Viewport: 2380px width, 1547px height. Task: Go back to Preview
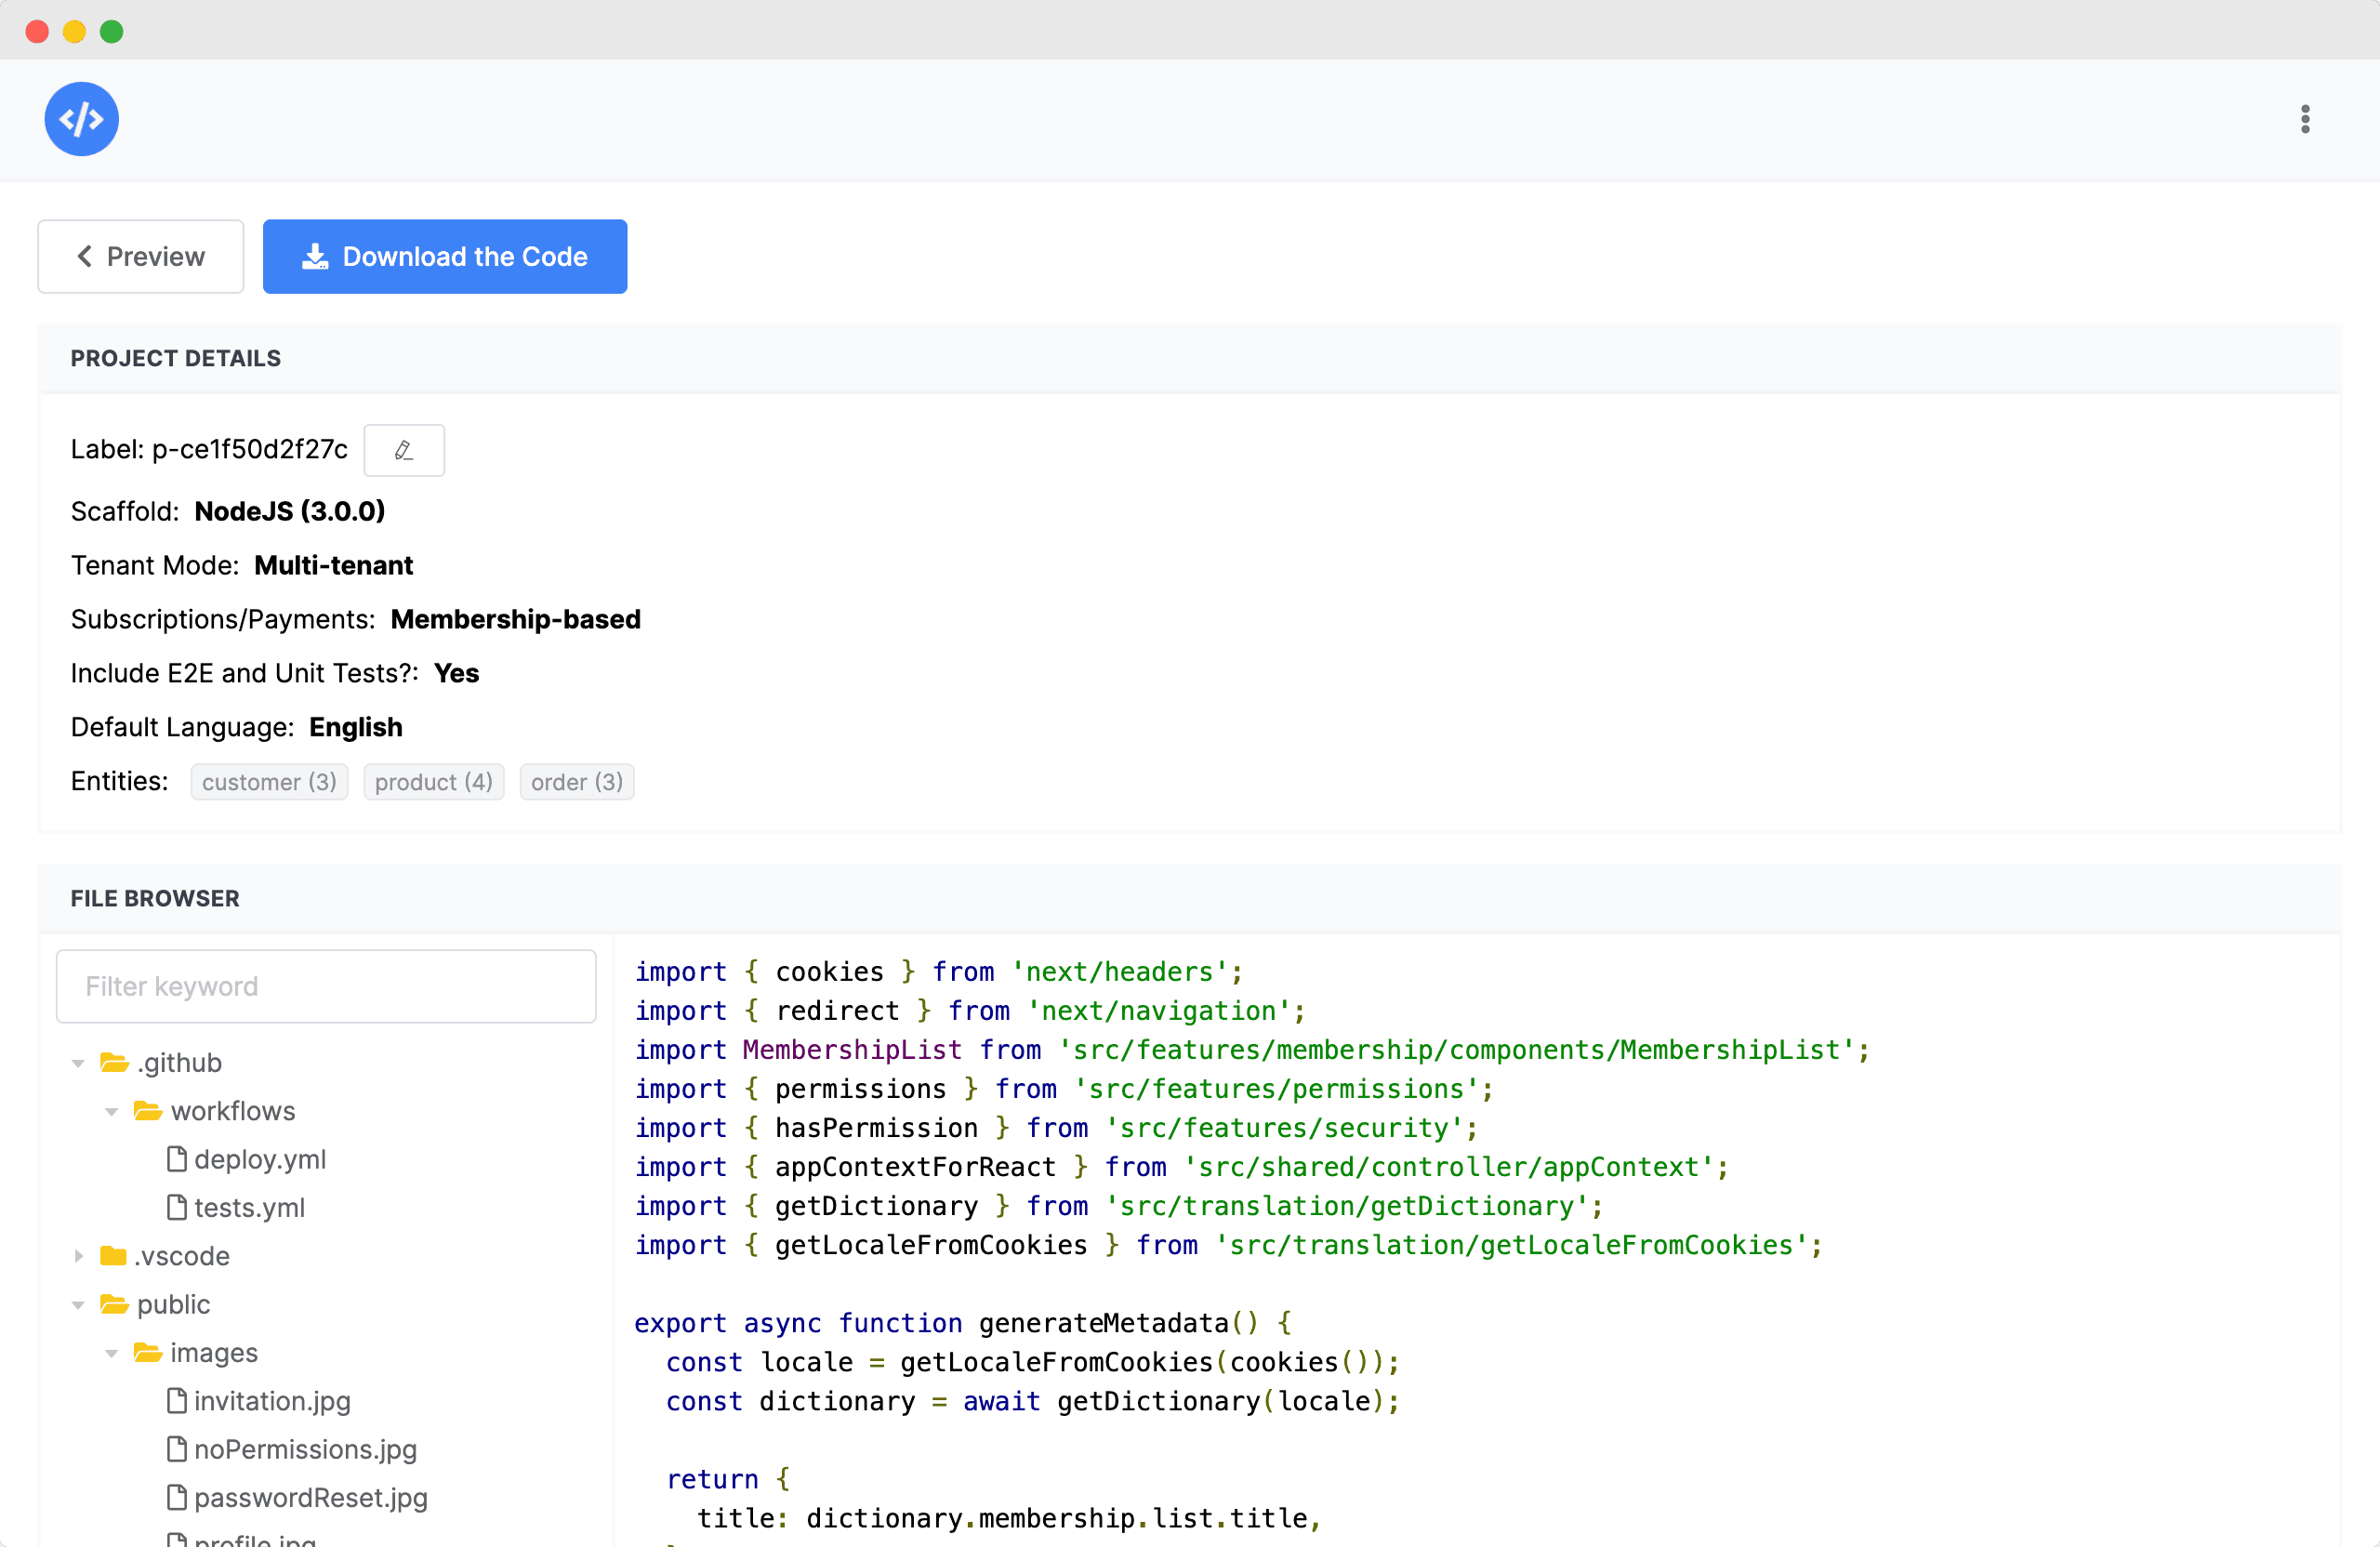[x=141, y=257]
